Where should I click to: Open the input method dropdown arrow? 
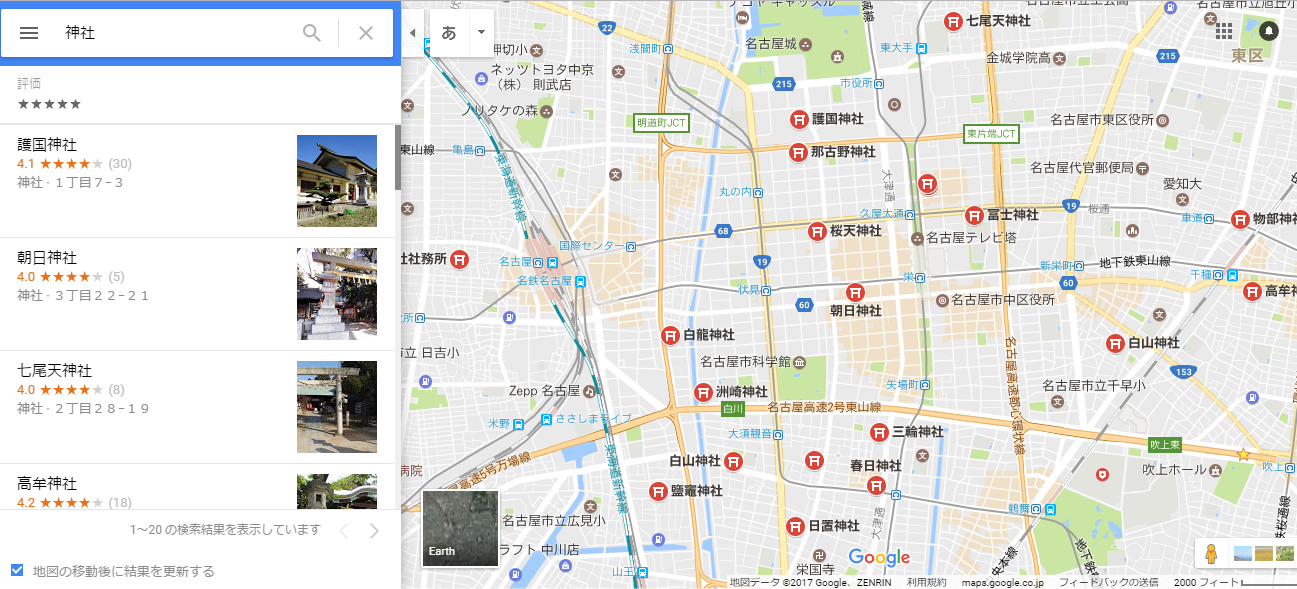coord(481,32)
